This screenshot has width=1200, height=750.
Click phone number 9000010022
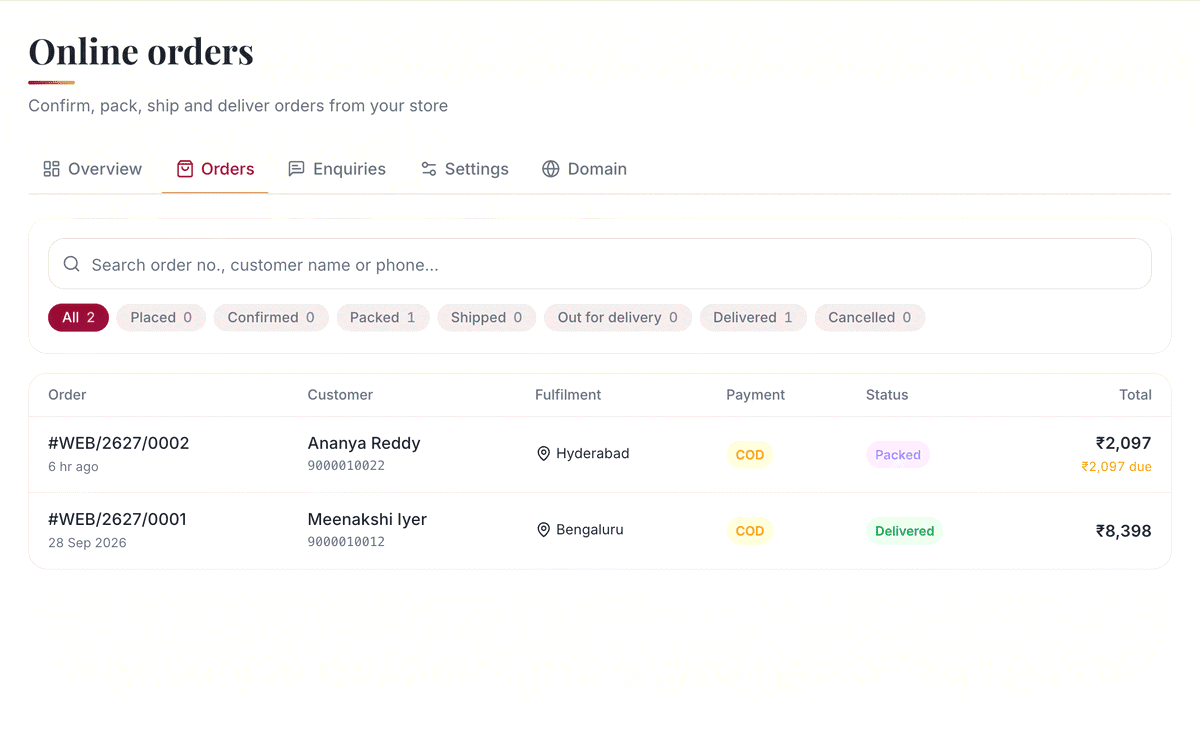pyautogui.click(x=346, y=466)
